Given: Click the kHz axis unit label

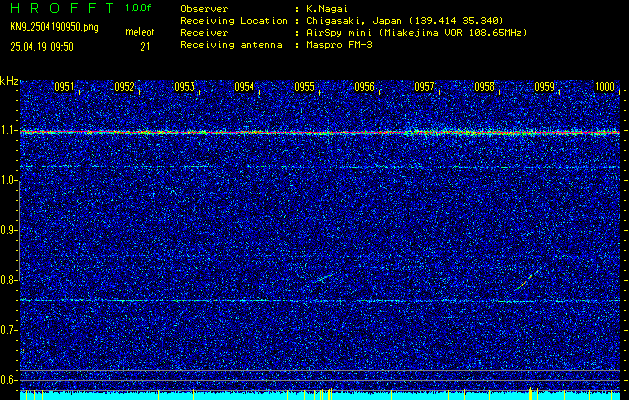Looking at the screenshot, I should point(9,81).
